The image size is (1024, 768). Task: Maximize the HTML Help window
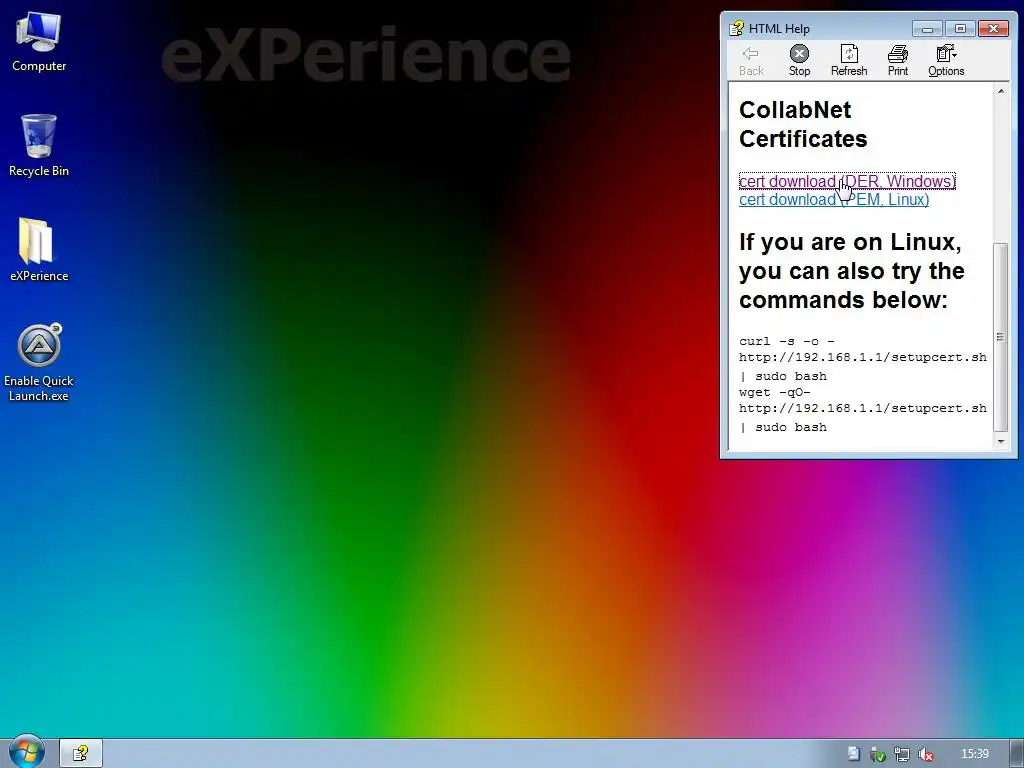click(960, 29)
